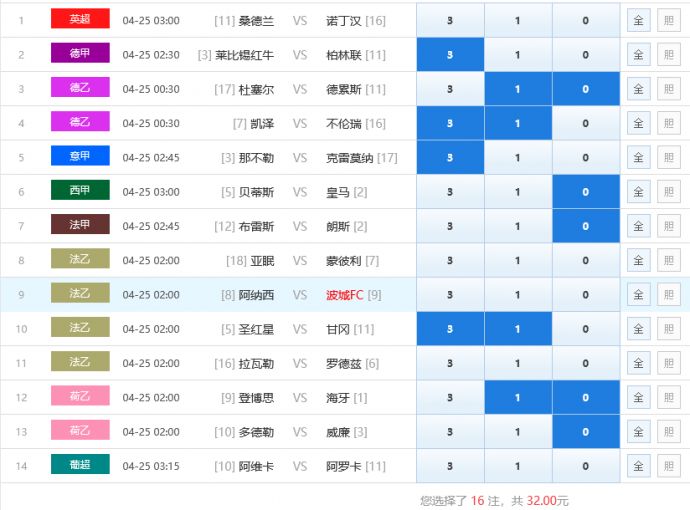This screenshot has height=510, width=690.
Task: Click the red 英超 league tag
Action: pos(80,20)
